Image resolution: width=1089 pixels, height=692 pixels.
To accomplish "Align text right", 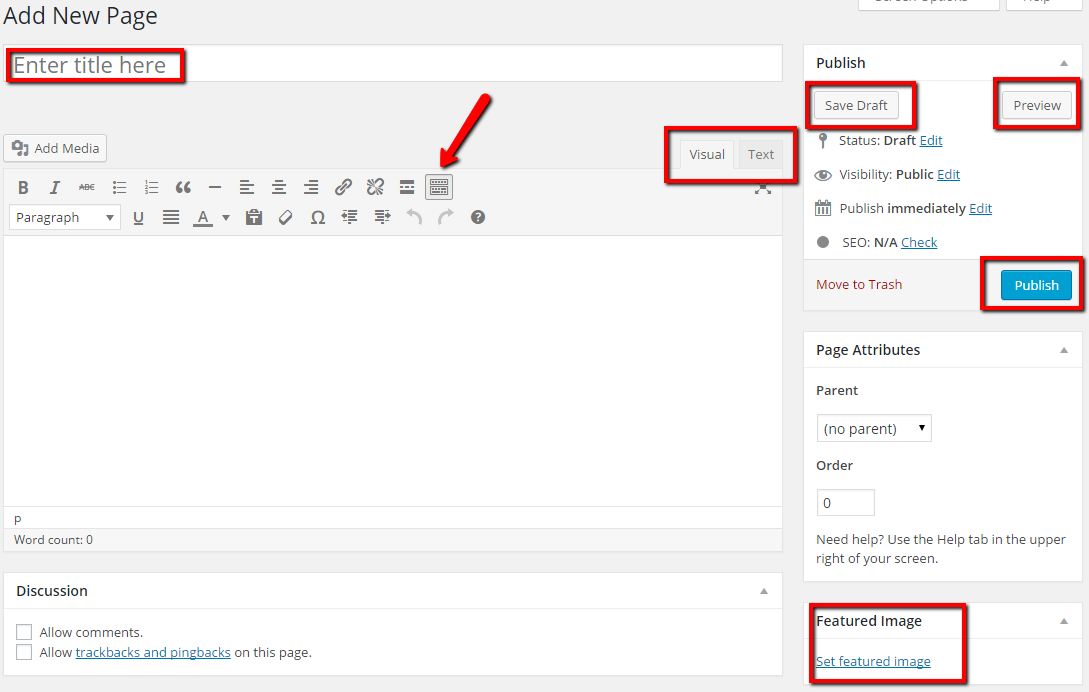I will click(311, 187).
